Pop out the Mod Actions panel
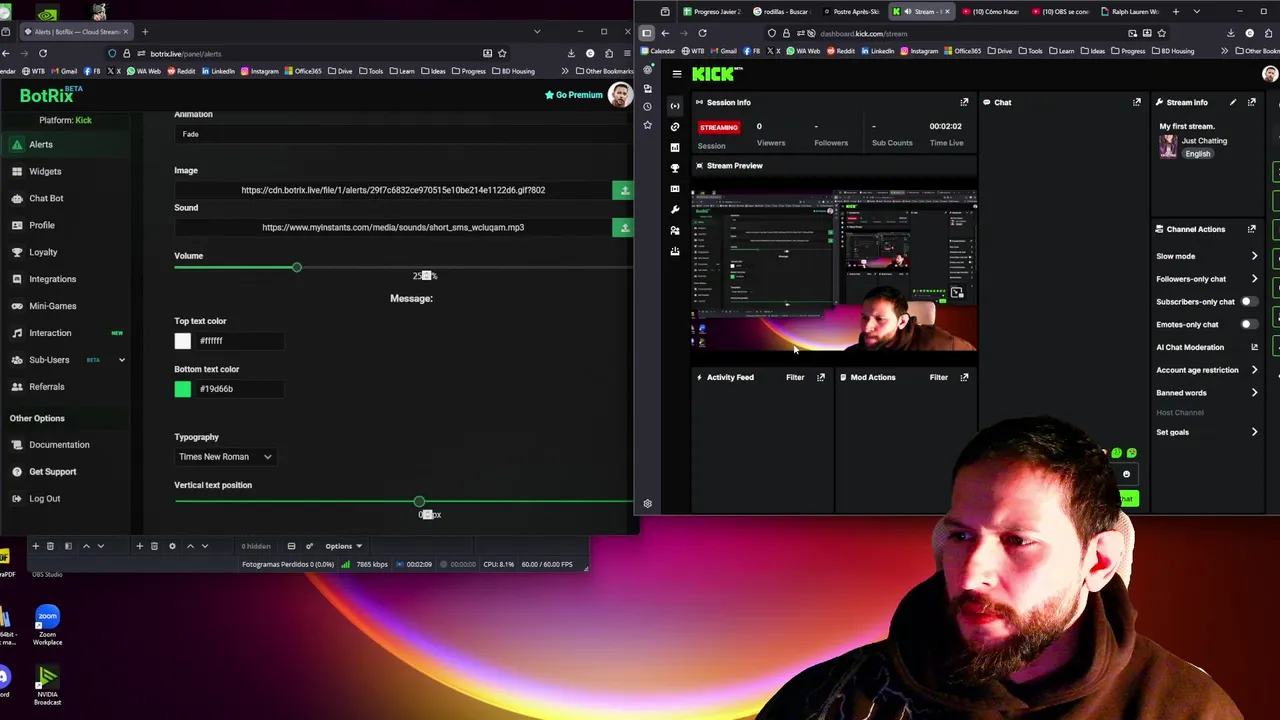 [964, 378]
